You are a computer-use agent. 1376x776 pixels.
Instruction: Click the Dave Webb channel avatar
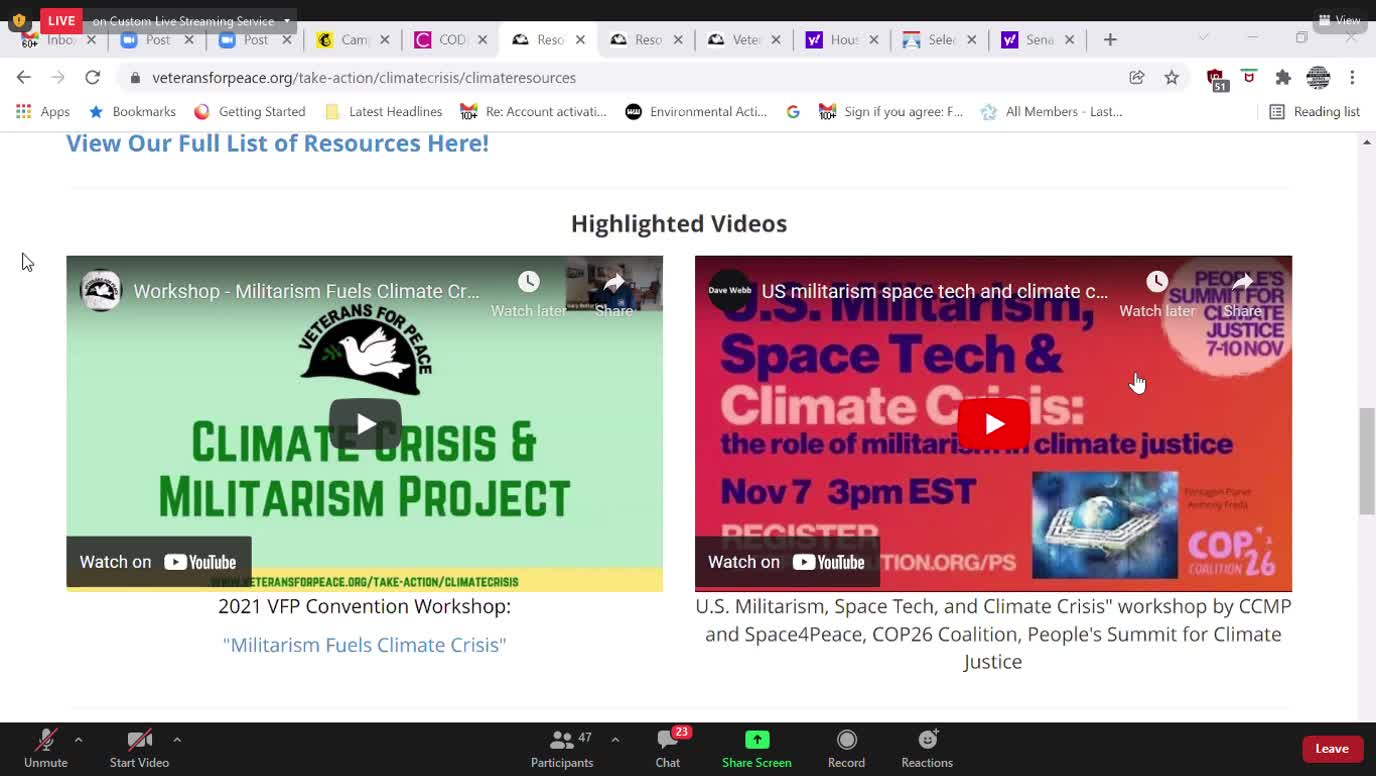click(729, 291)
